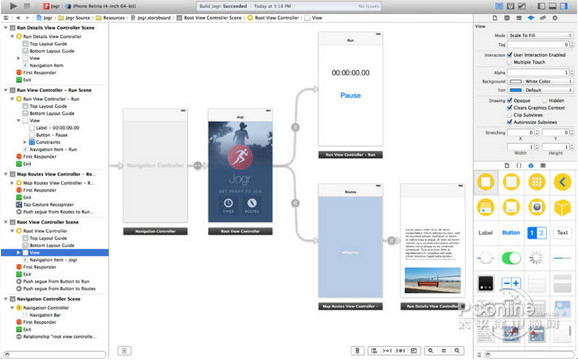Click the Stop button in toolbar
This screenshot has height=360, width=578.
click(27, 6)
